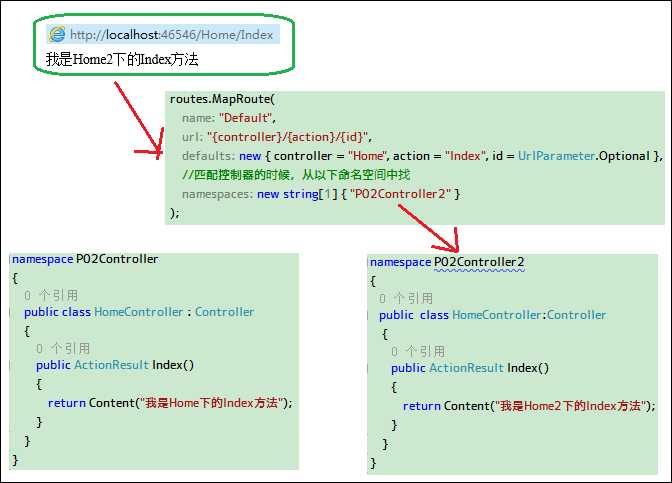Click the routes.MapRoute( line
Image resolution: width=672 pixels, height=483 pixels.
[222, 99]
